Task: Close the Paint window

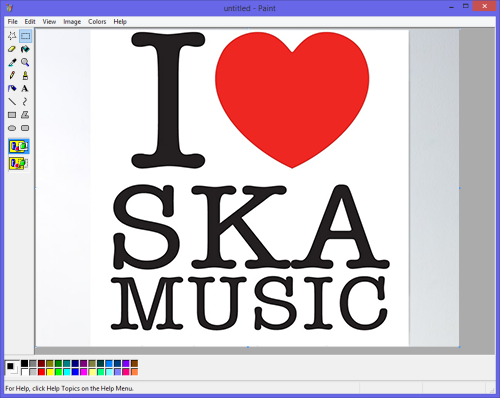Action: (x=484, y=6)
